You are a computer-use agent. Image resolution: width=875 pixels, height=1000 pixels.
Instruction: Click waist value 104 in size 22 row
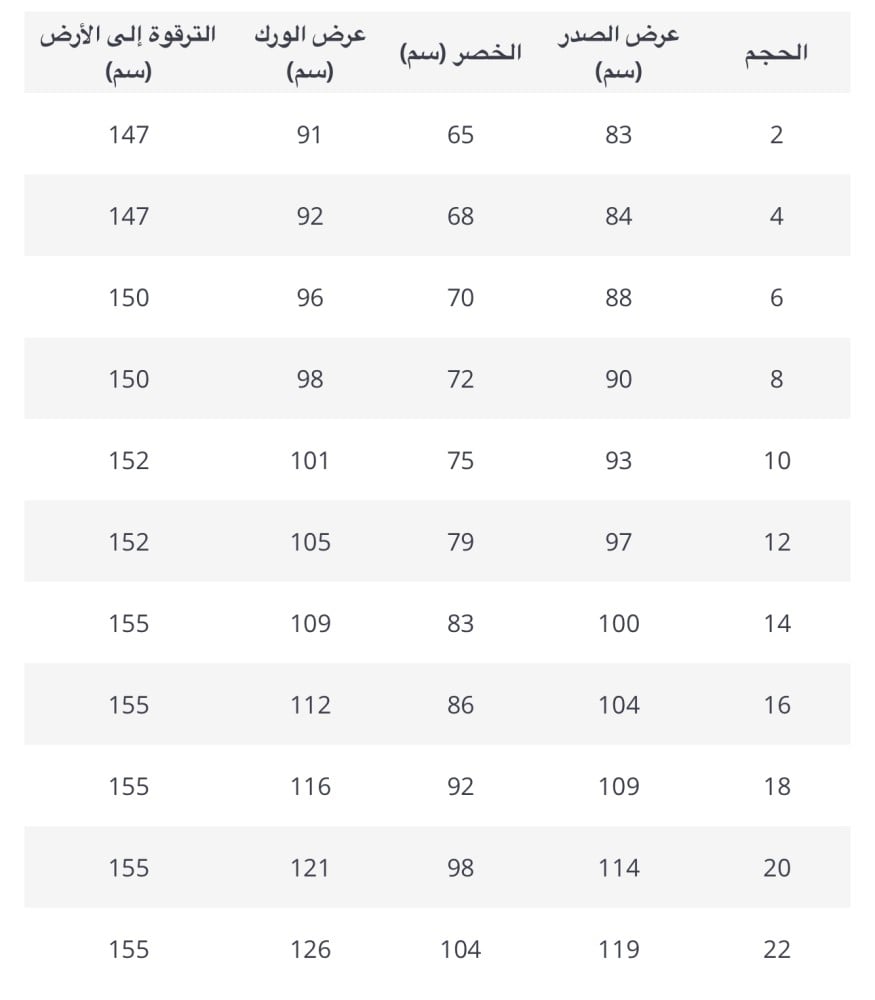click(460, 950)
